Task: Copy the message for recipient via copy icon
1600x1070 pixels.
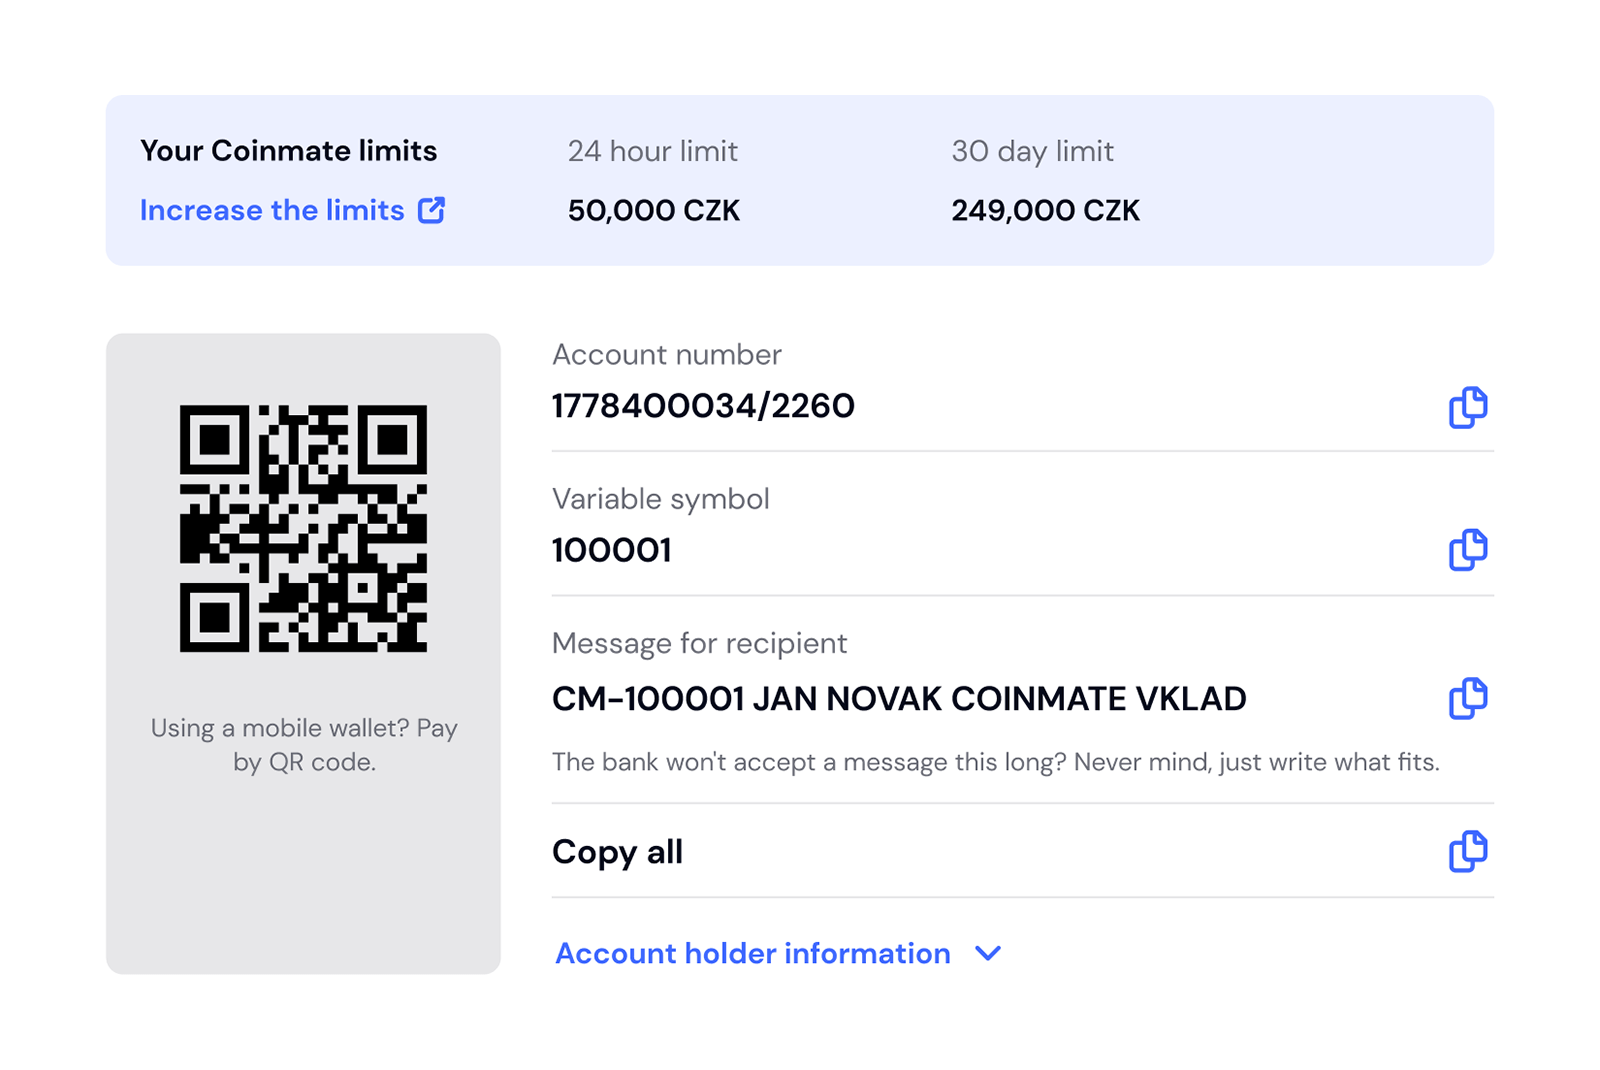Action: pyautogui.click(x=1467, y=698)
